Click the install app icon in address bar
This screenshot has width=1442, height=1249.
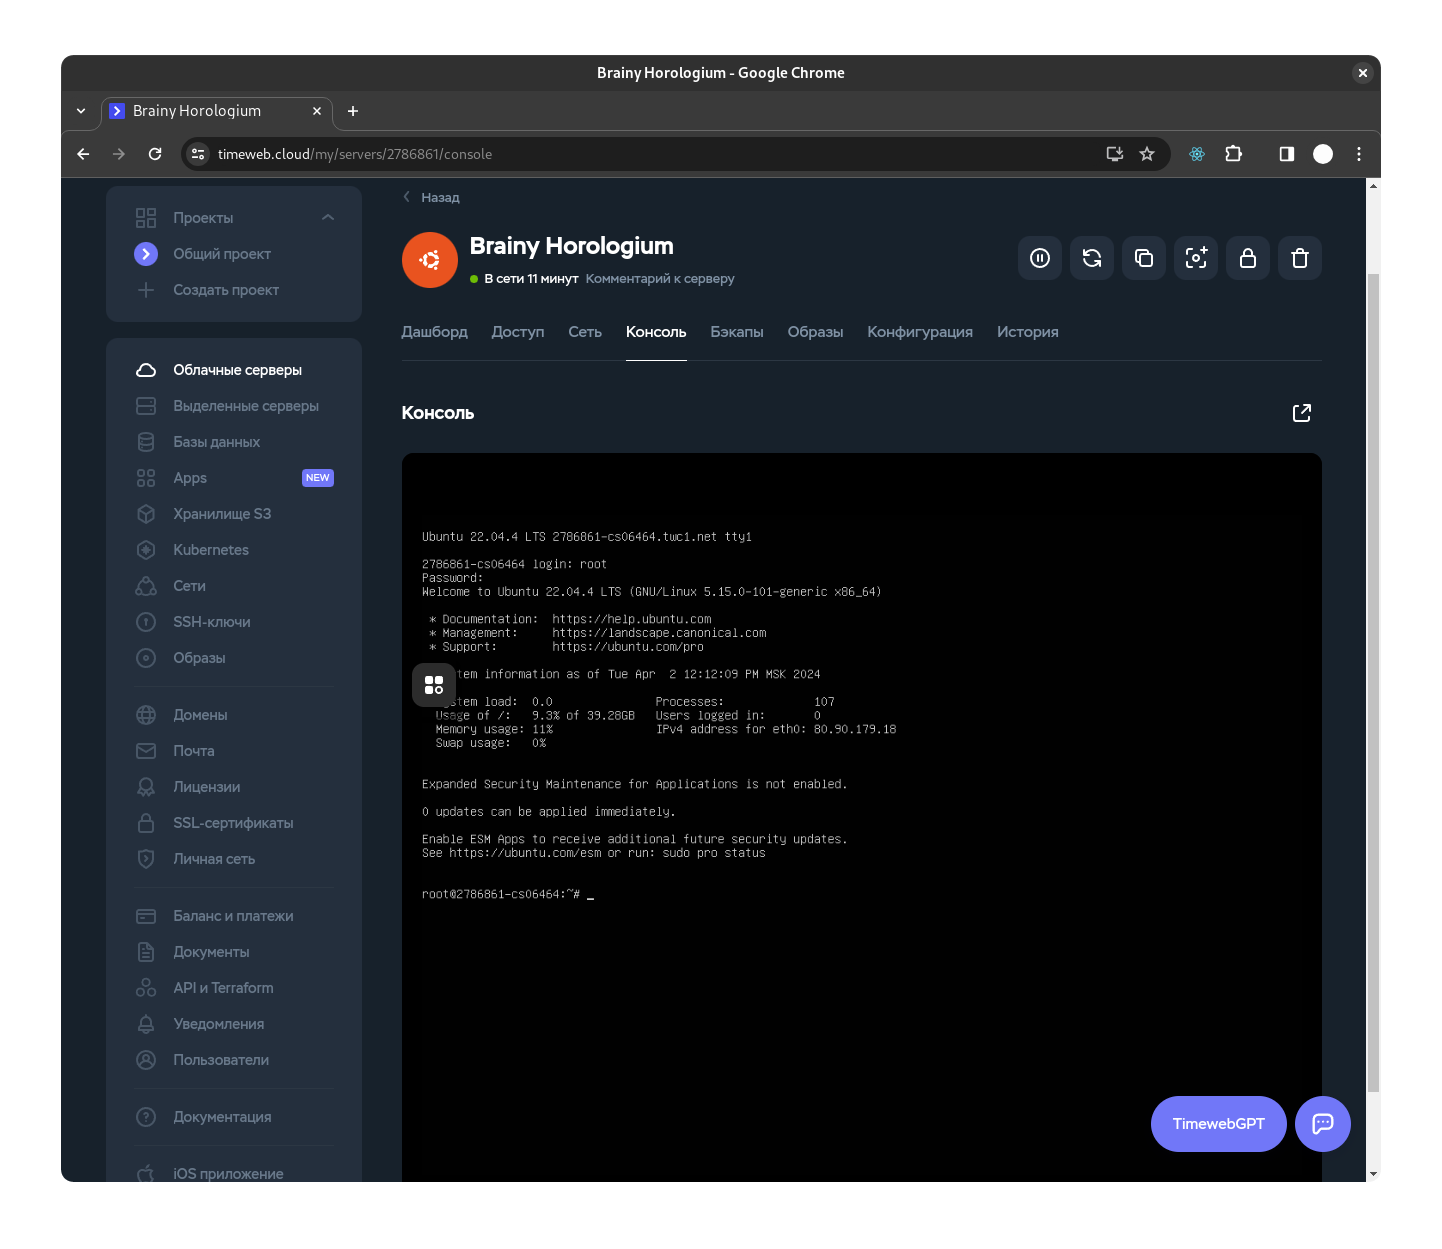[x=1115, y=154]
